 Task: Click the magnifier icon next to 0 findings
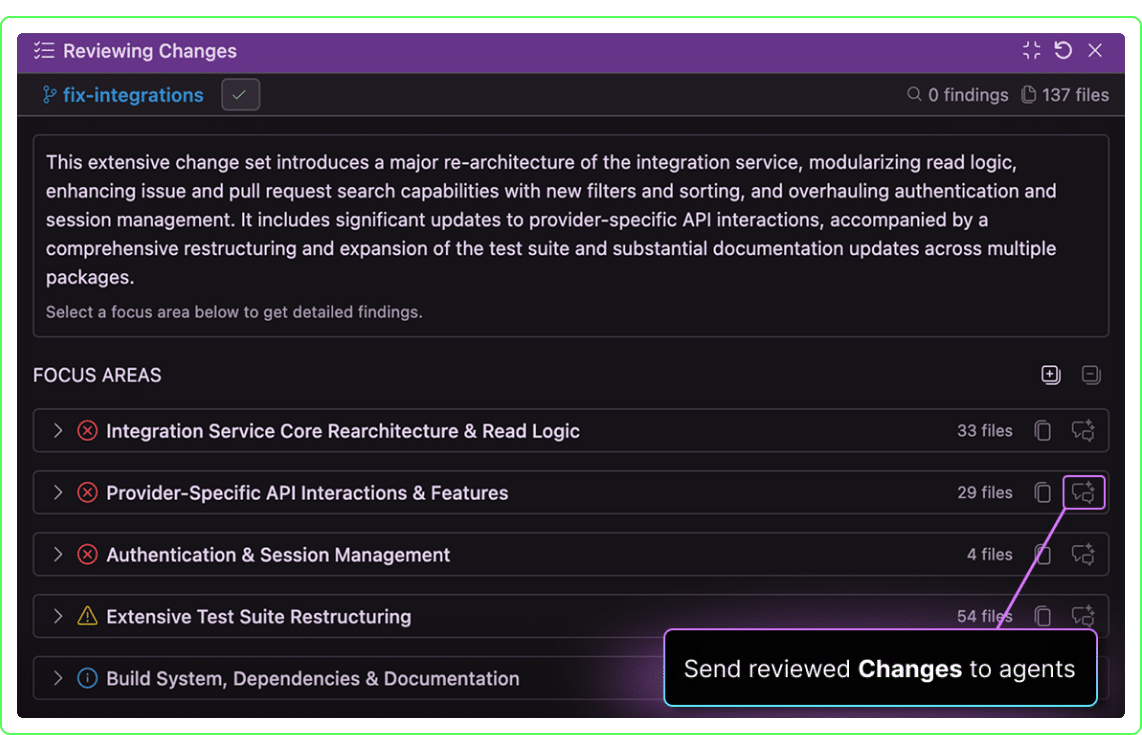click(914, 94)
